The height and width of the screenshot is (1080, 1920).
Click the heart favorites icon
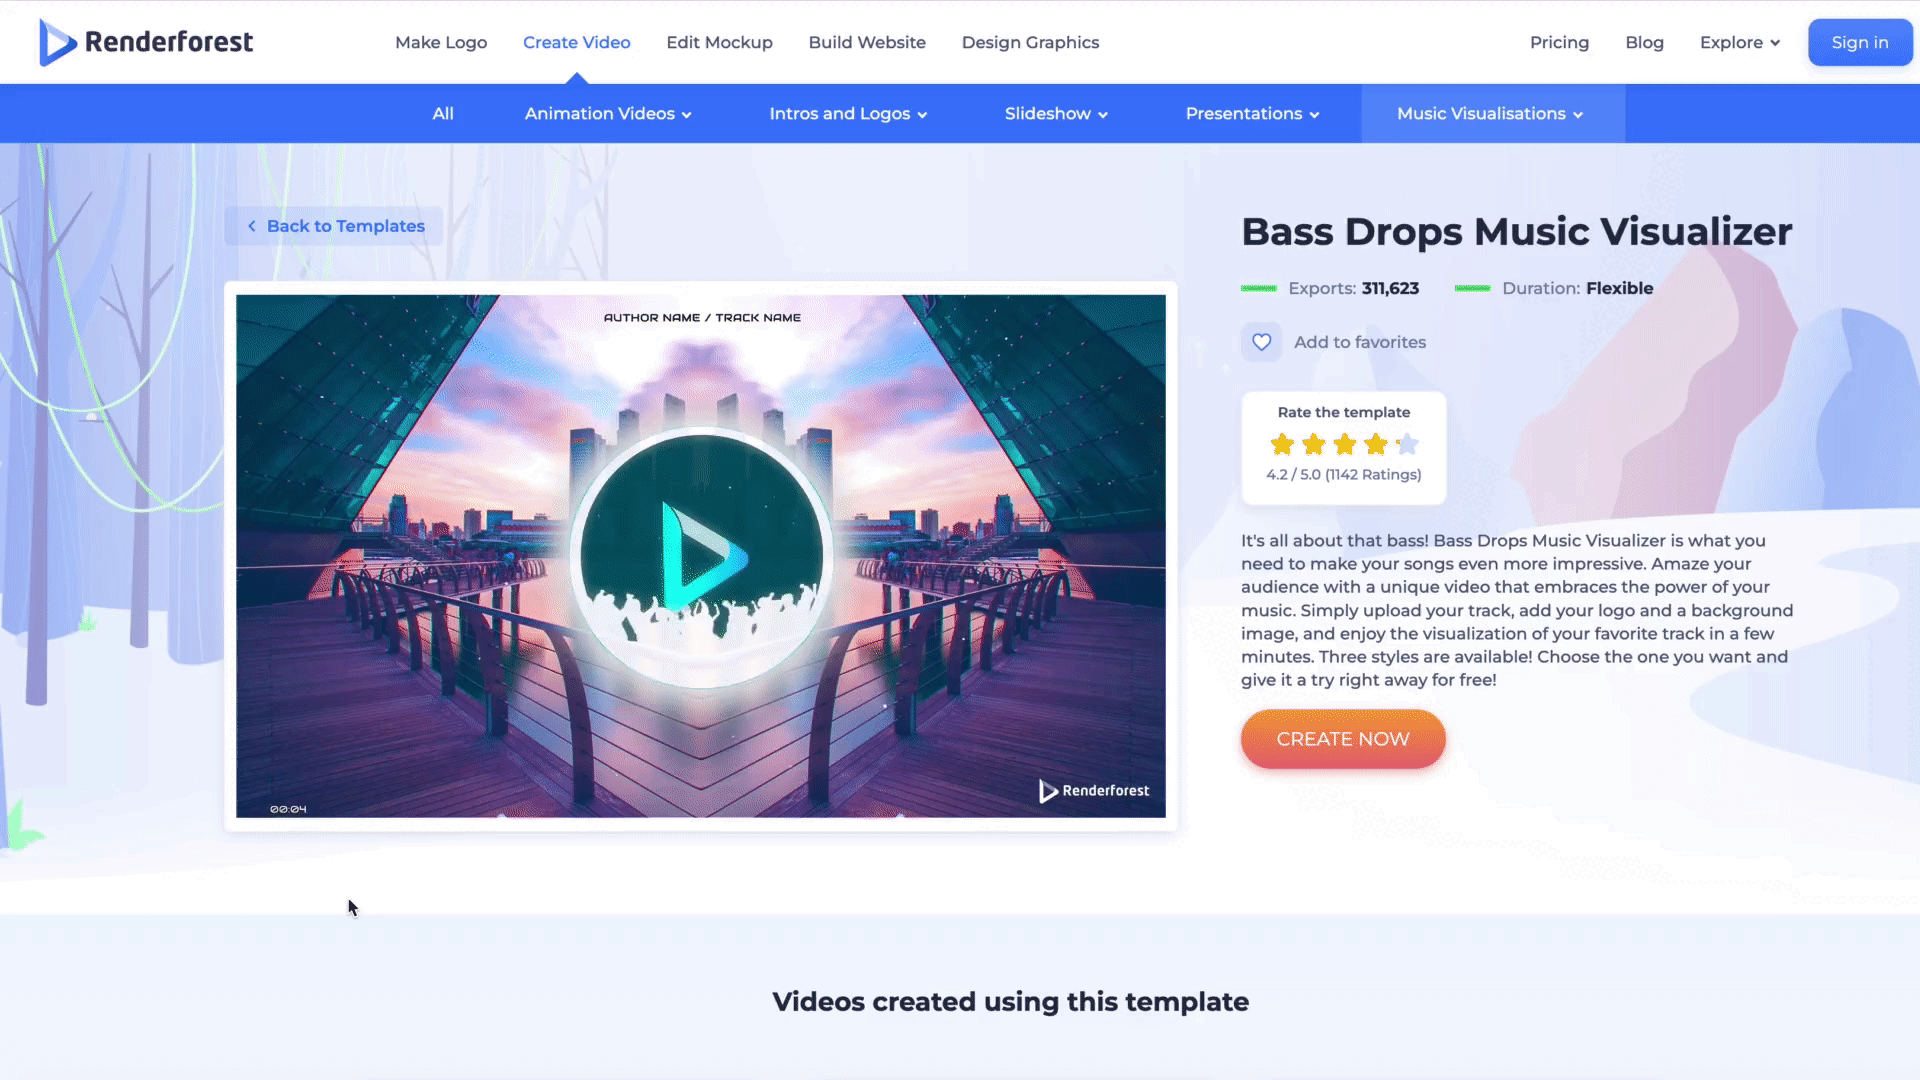coord(1261,342)
